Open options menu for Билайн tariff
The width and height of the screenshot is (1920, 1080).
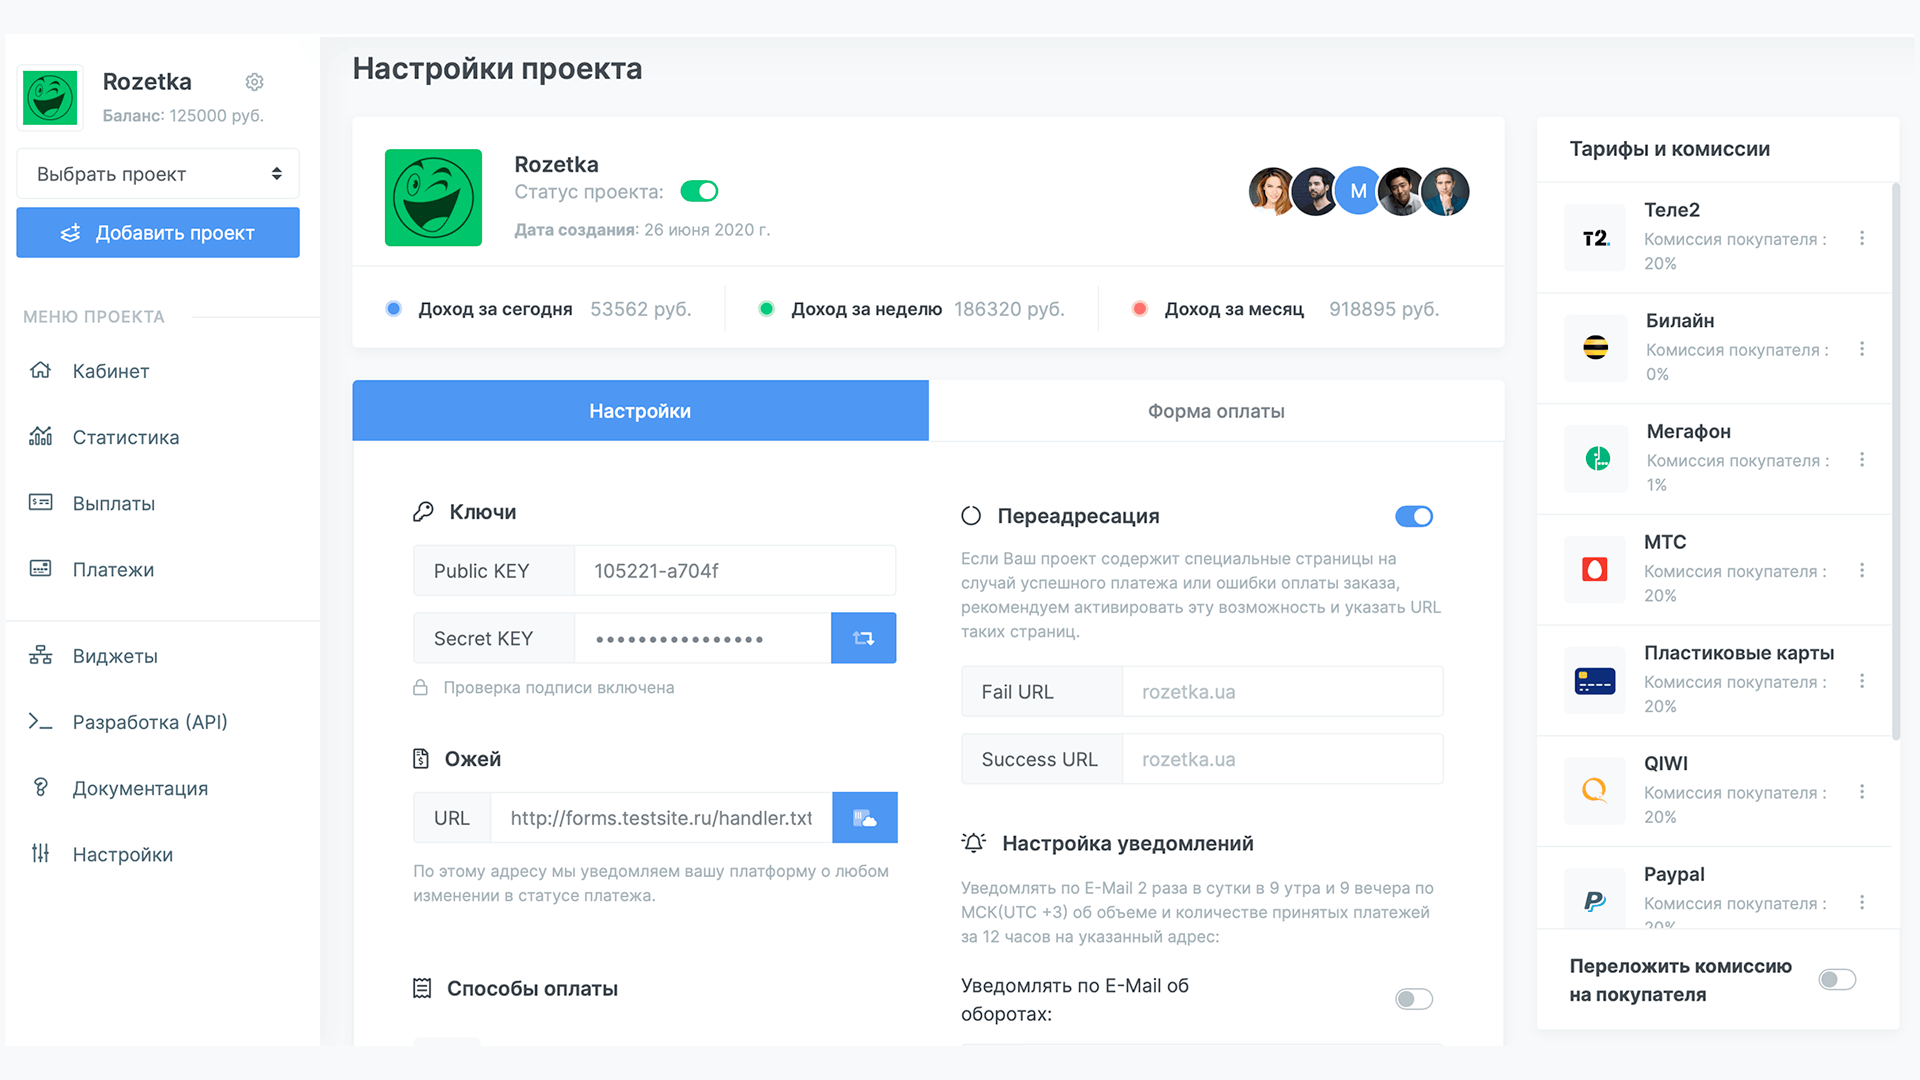pyautogui.click(x=1861, y=349)
